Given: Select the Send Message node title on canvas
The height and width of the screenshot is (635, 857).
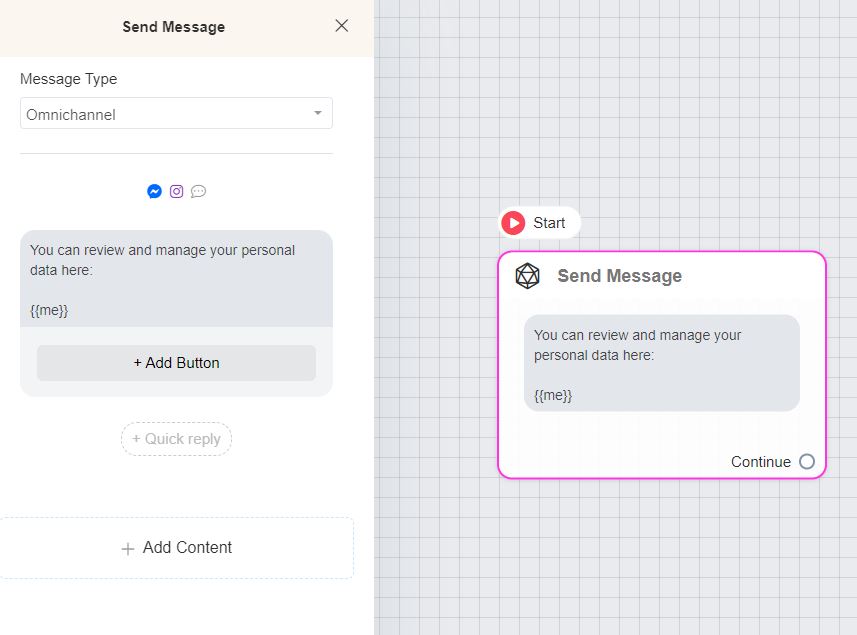Looking at the screenshot, I should (619, 276).
